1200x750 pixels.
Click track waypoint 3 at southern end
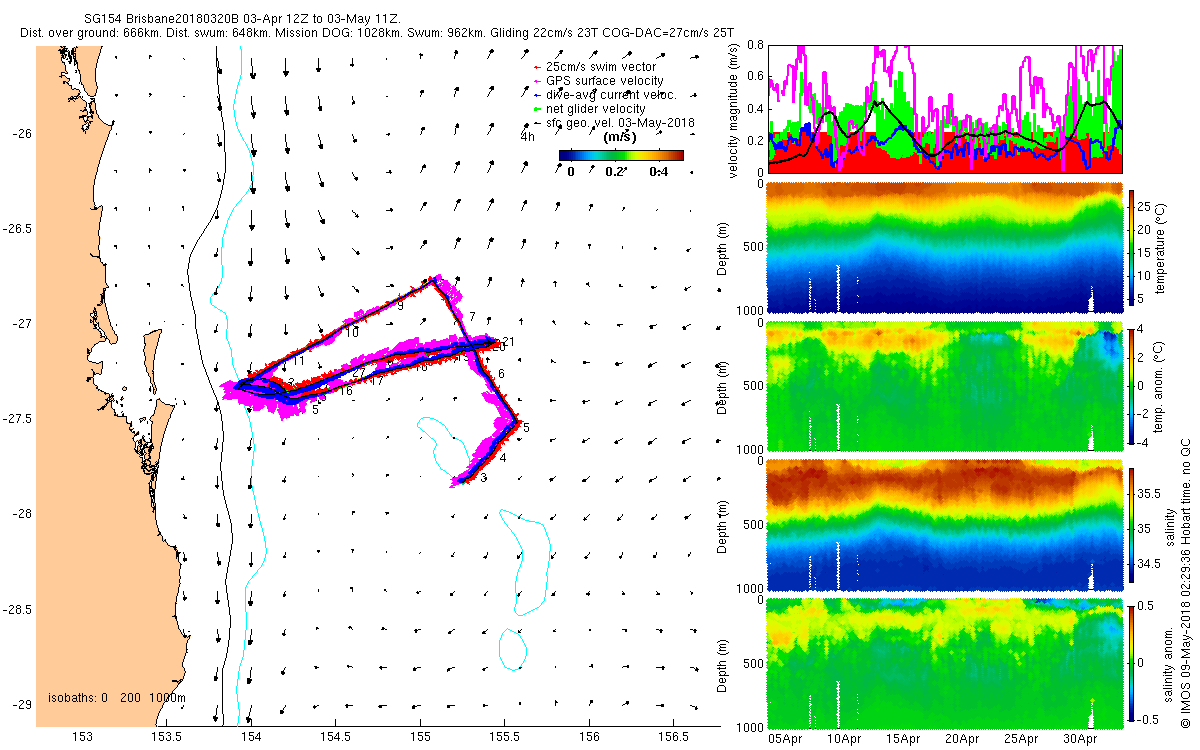click(x=483, y=479)
